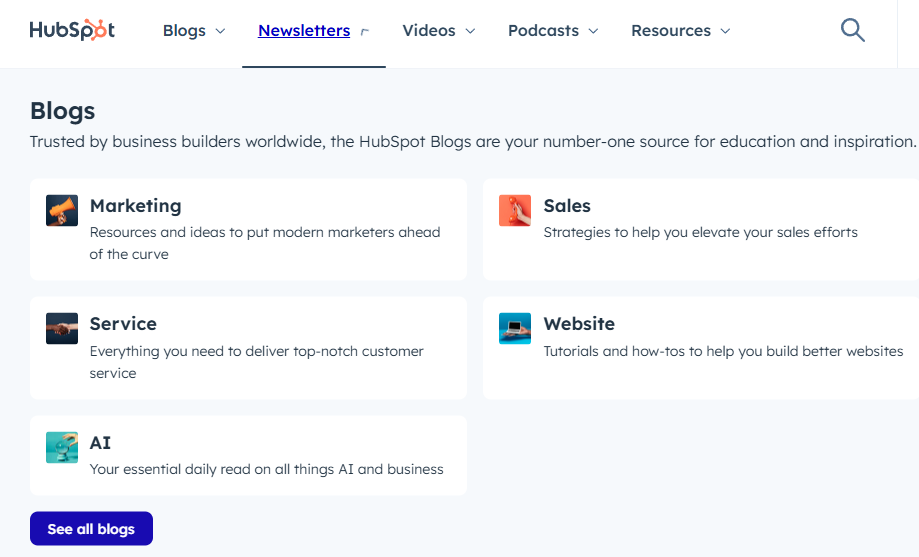Viewport: 919px width, 557px height.
Task: Click 'Strategies to help you elevate' description
Action: point(700,232)
